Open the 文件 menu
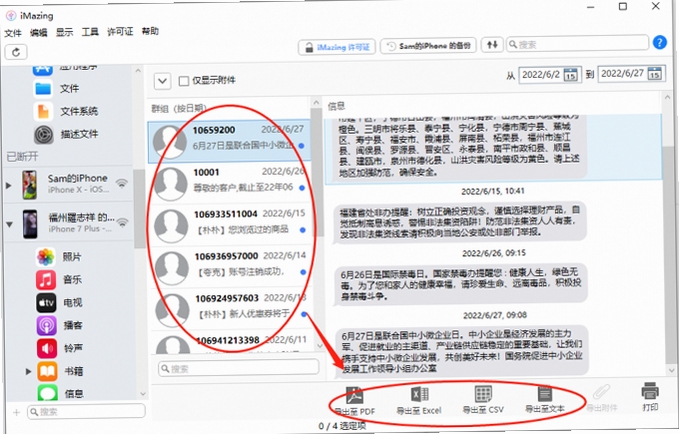The height and width of the screenshot is (434, 679). click(13, 33)
